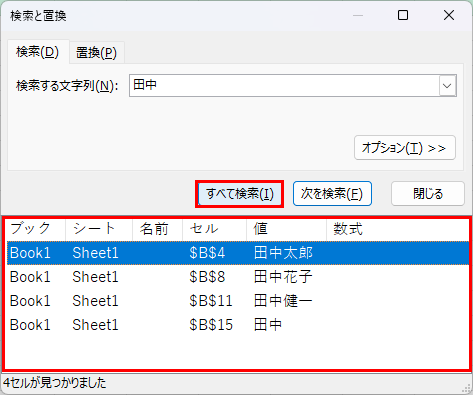Click the セル column header
473x395 pixels.
tap(214, 229)
